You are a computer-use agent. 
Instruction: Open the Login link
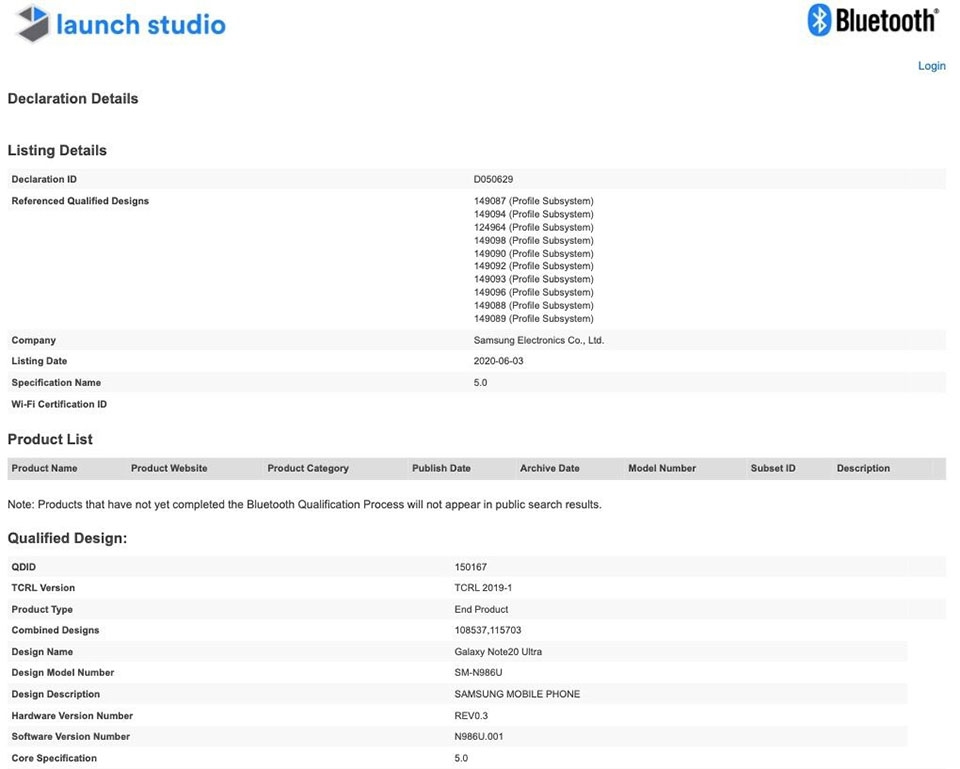931,65
